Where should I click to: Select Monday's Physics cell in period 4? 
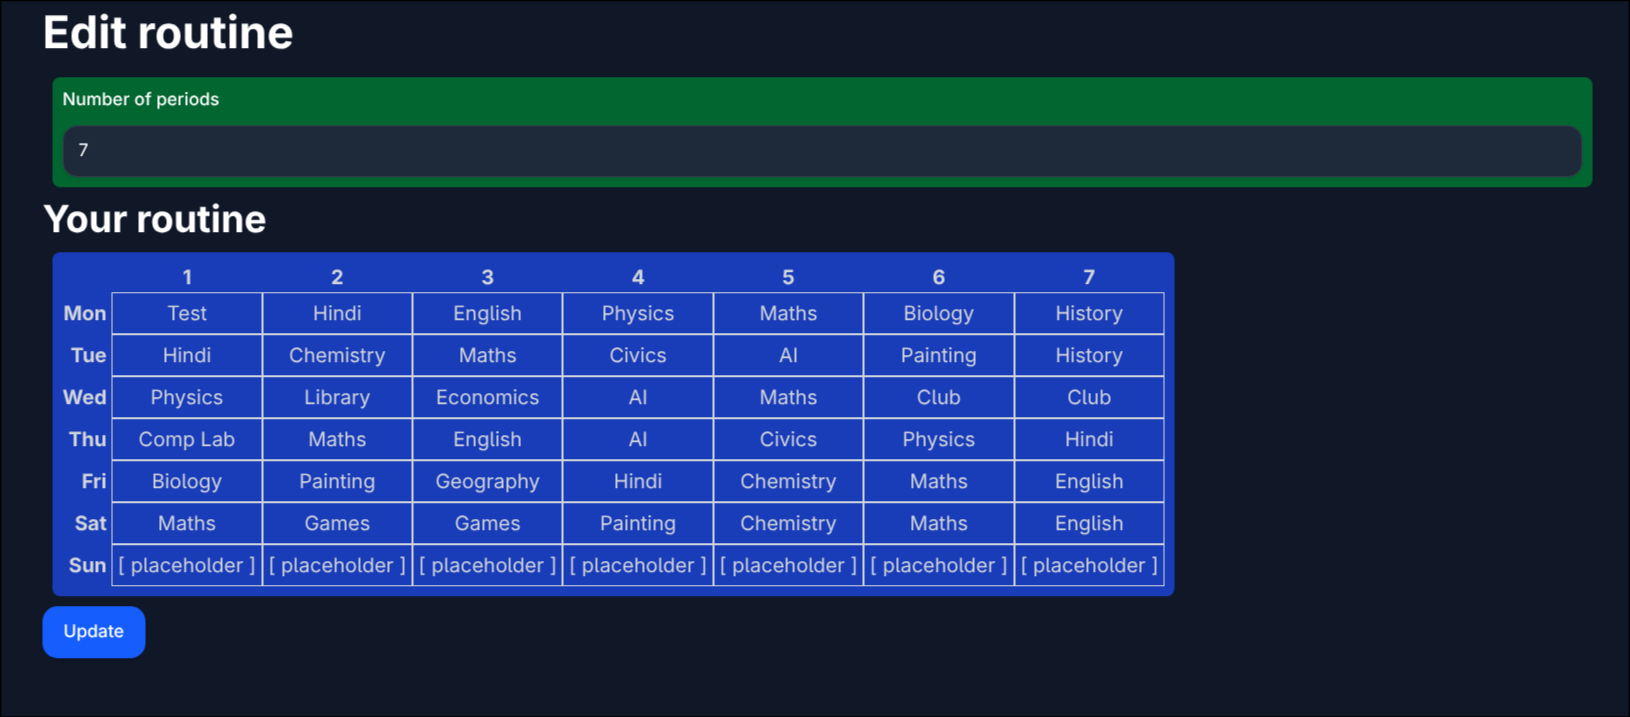tap(638, 313)
